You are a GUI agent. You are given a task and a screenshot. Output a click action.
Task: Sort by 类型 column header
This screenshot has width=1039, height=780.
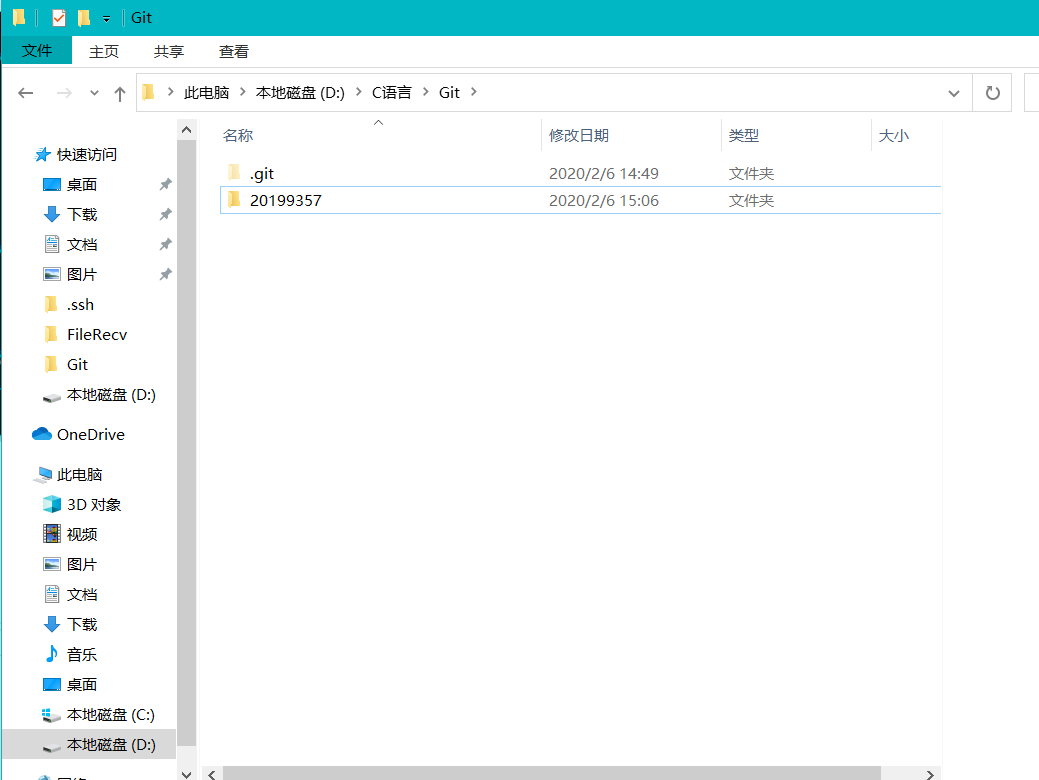pyautogui.click(x=743, y=136)
